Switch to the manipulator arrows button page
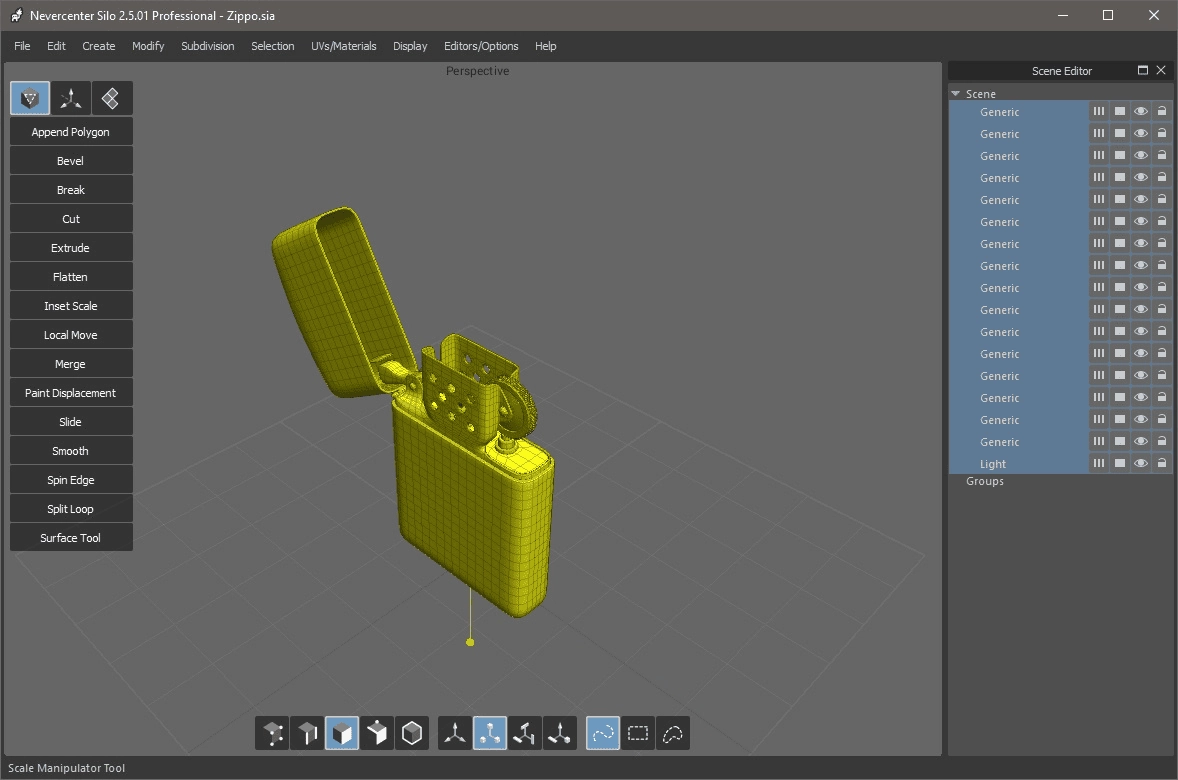Image resolution: width=1178 pixels, height=780 pixels. (x=71, y=98)
